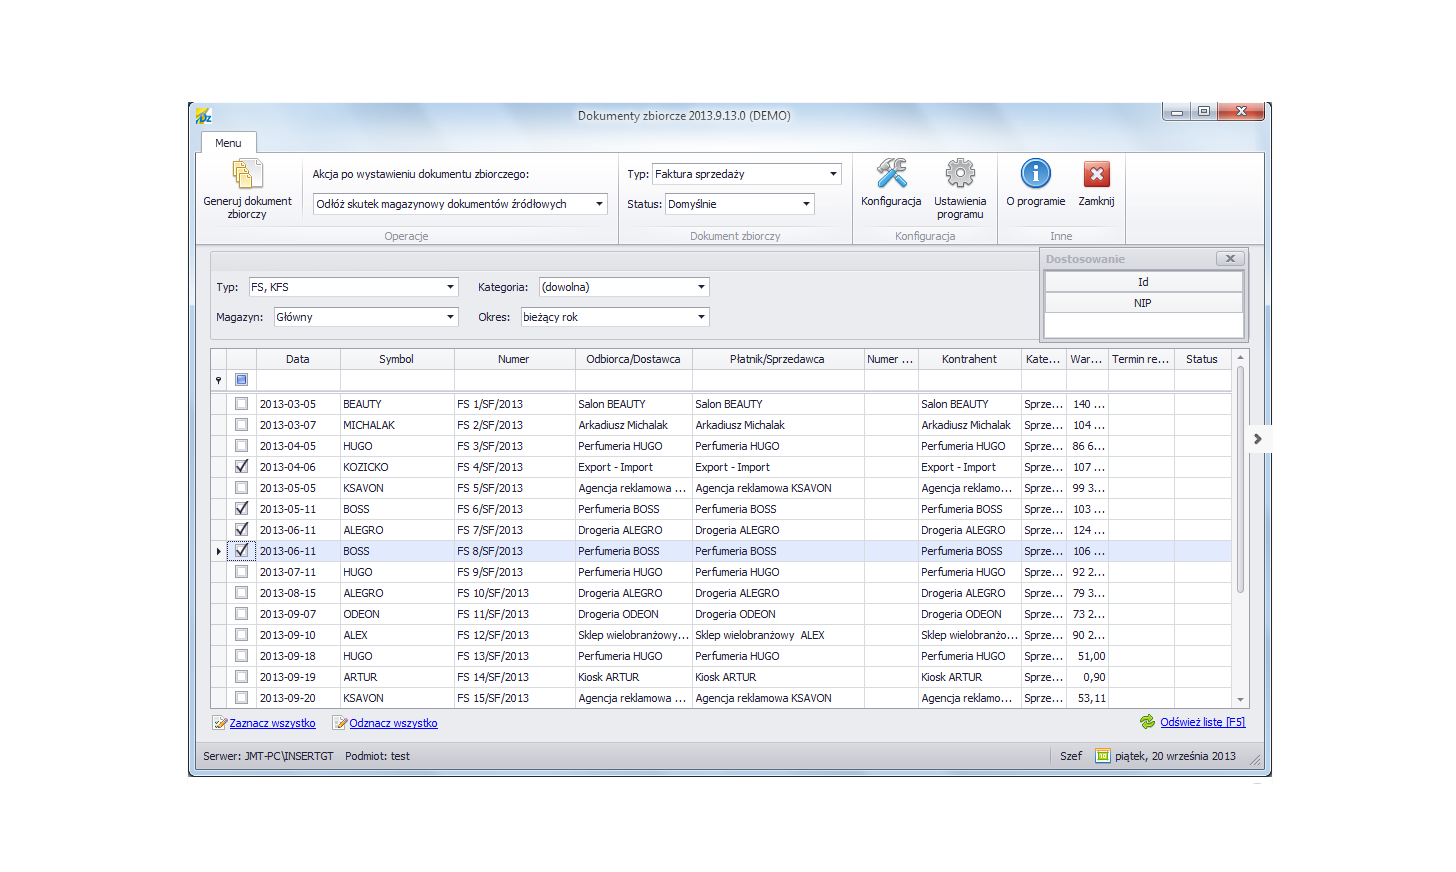
Task: Check the row FS 3/SF/2013 checkbox
Action: pyautogui.click(x=241, y=446)
